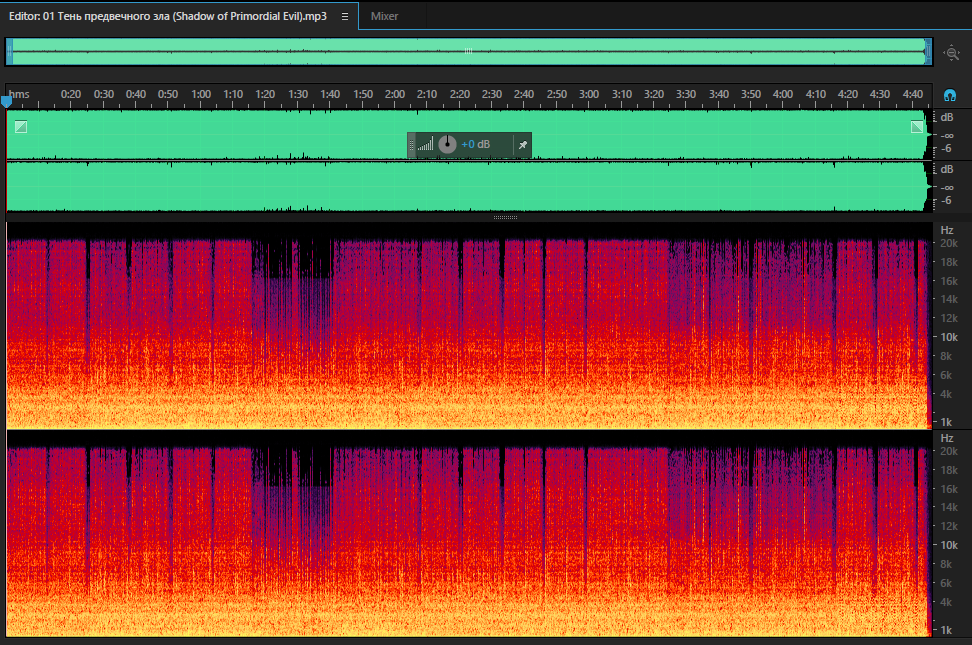
Task: Click the HUD amplitude bars icon
Action: (x=425, y=145)
